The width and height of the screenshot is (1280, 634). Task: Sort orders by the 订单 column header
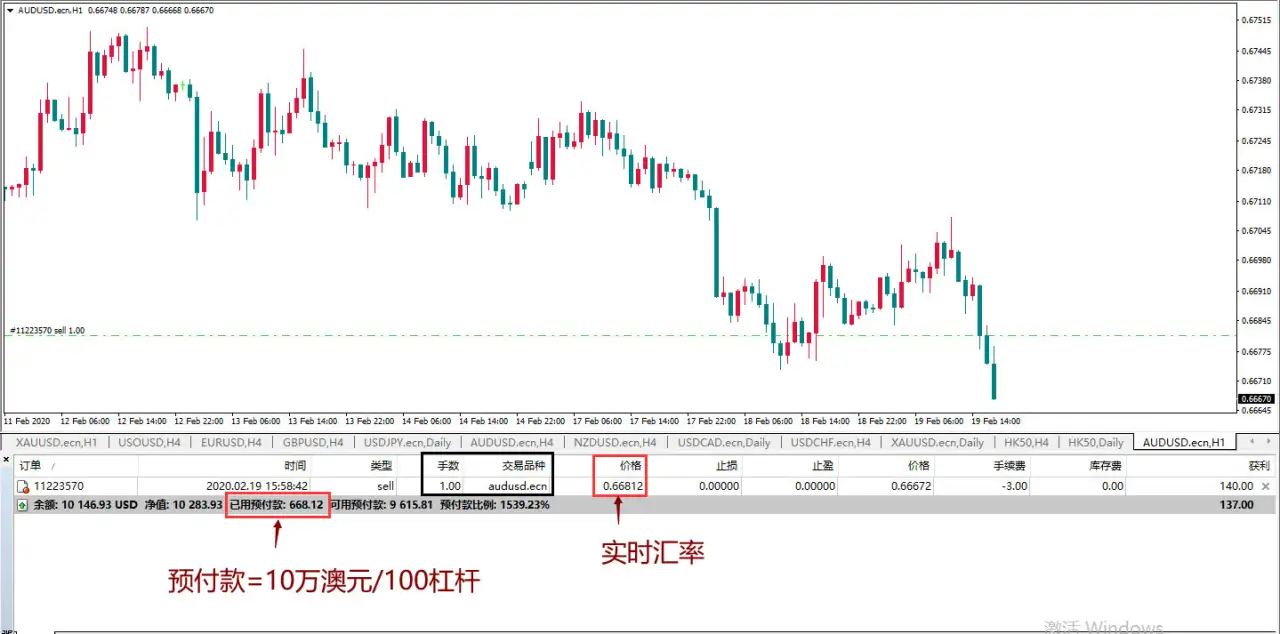[31, 466]
